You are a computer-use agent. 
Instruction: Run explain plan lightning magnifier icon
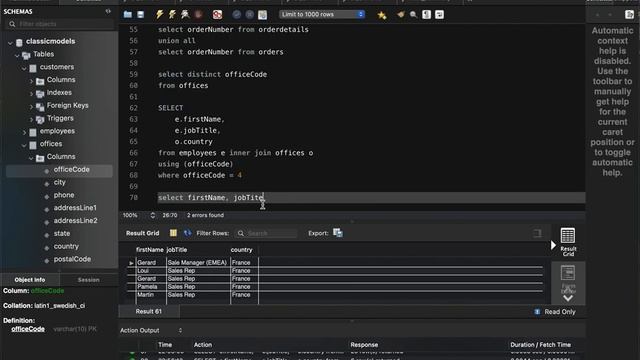185,15
